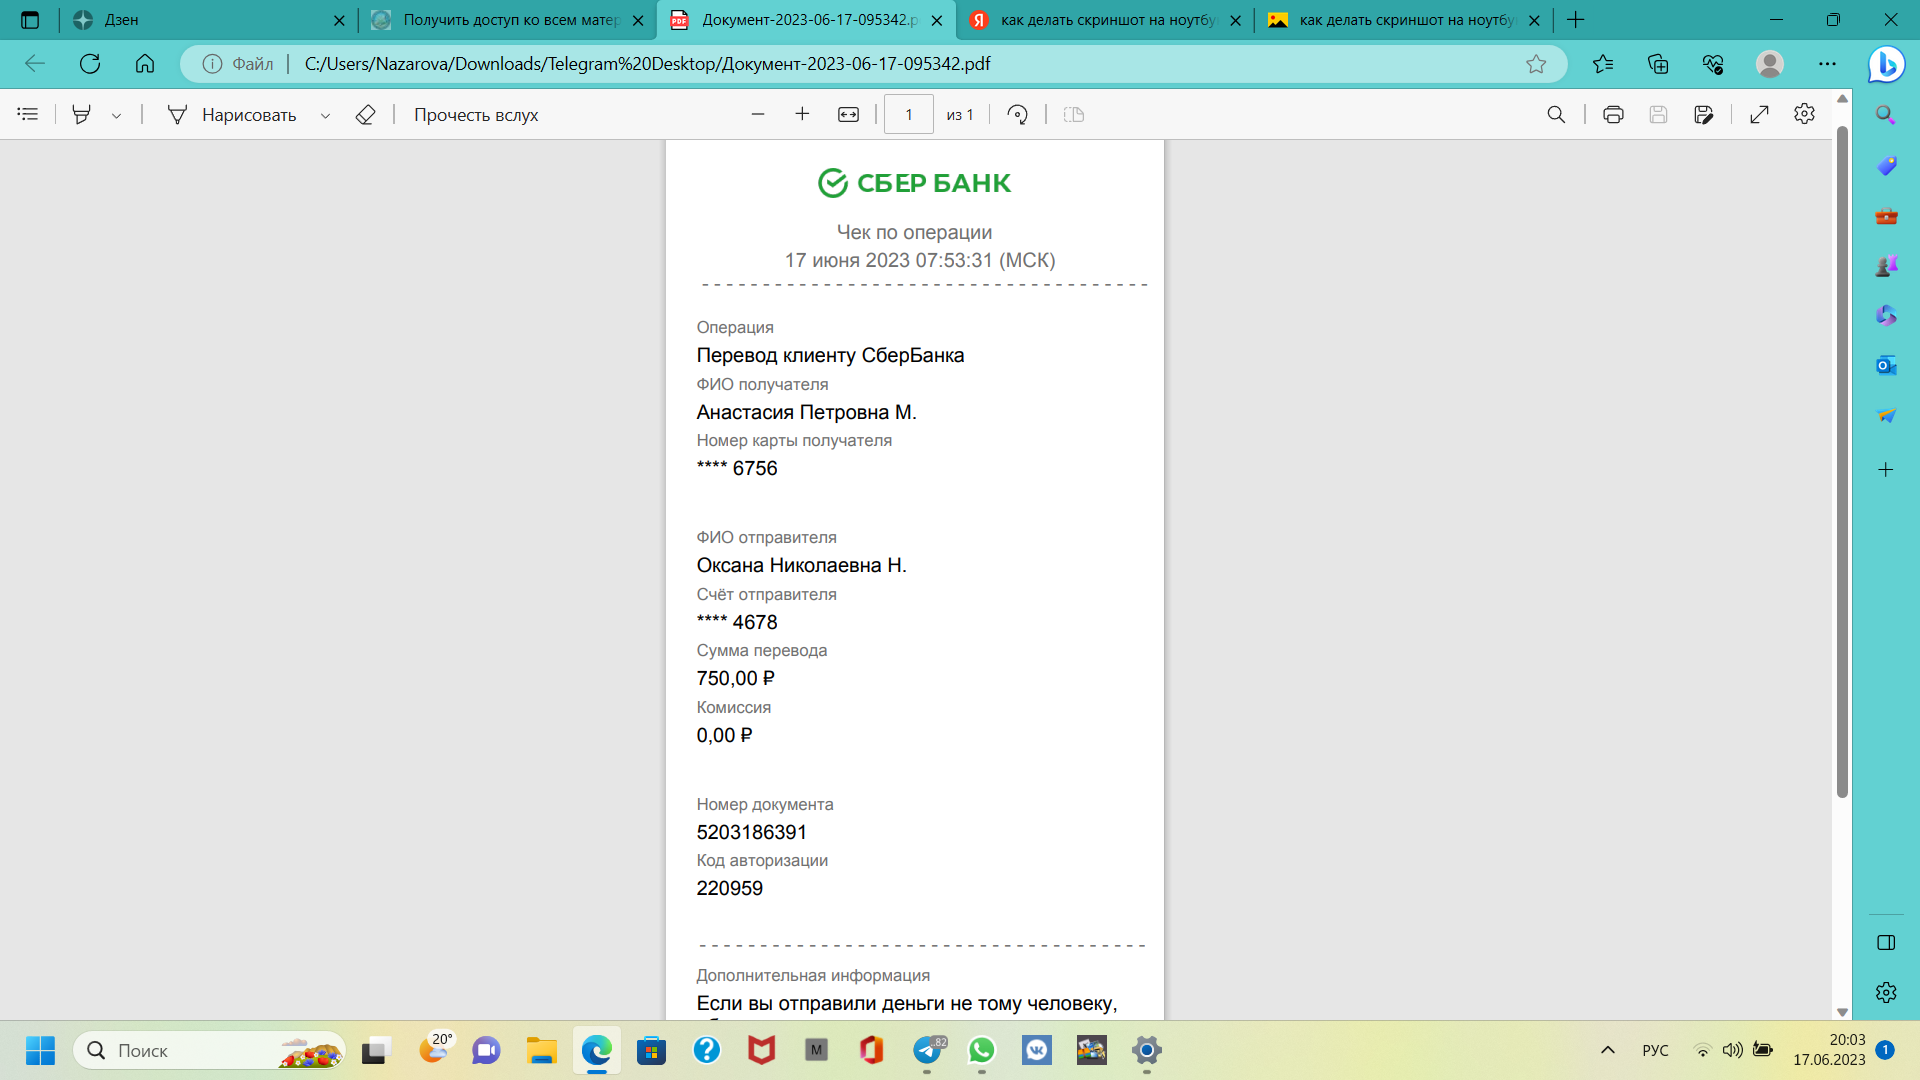Open the sidebar tab layout toggle
1920x1080 pixels.
tap(1886, 942)
